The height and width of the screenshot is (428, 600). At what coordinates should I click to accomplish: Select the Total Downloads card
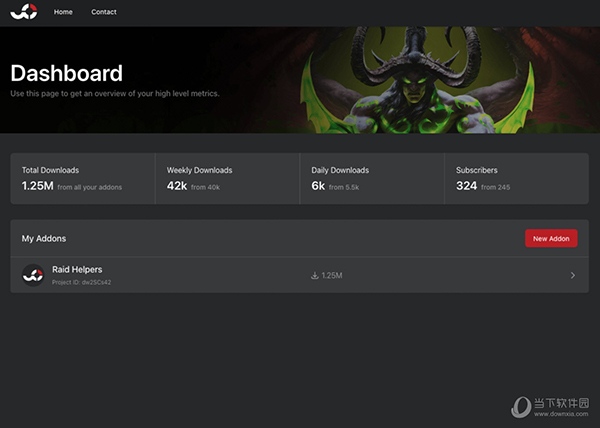point(83,179)
